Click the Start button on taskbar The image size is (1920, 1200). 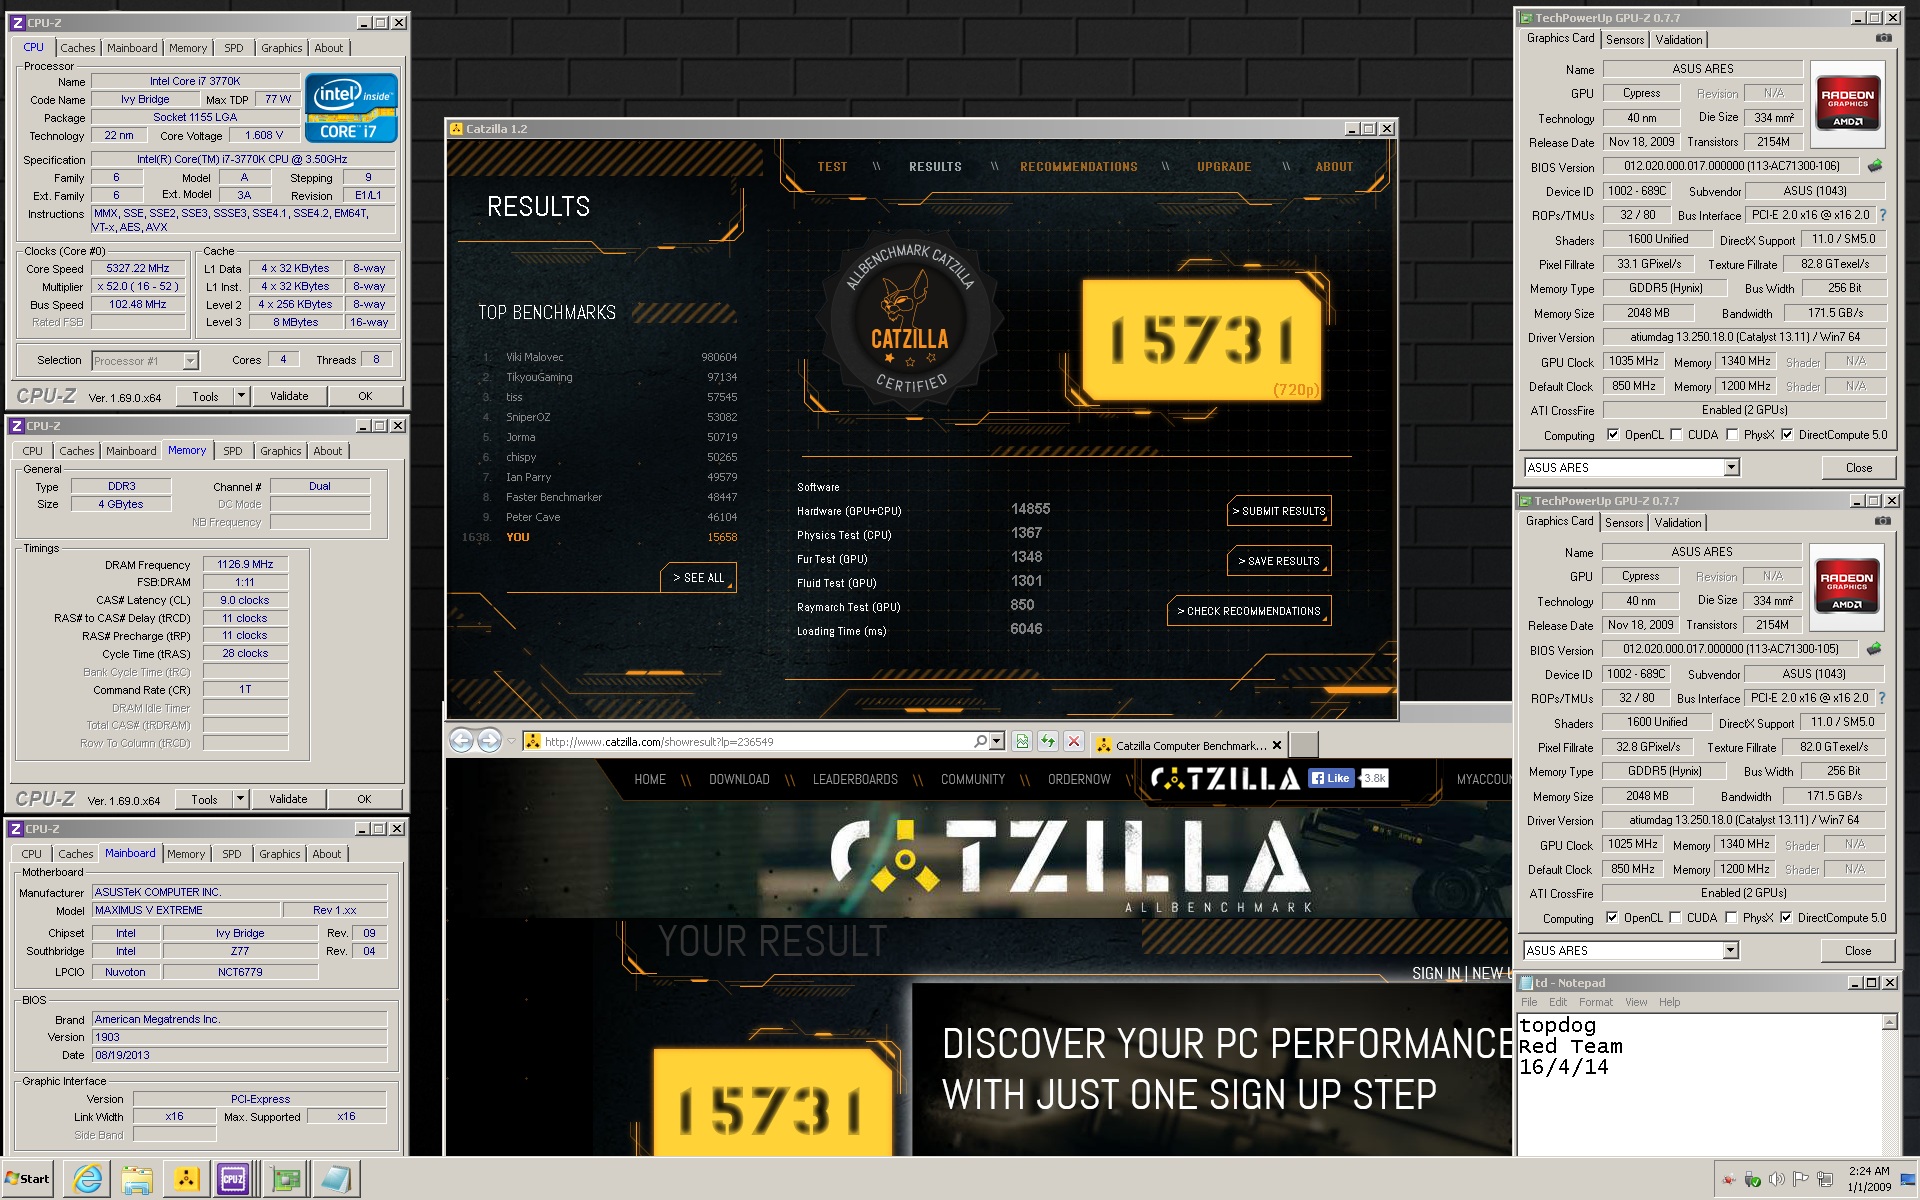pyautogui.click(x=28, y=1179)
